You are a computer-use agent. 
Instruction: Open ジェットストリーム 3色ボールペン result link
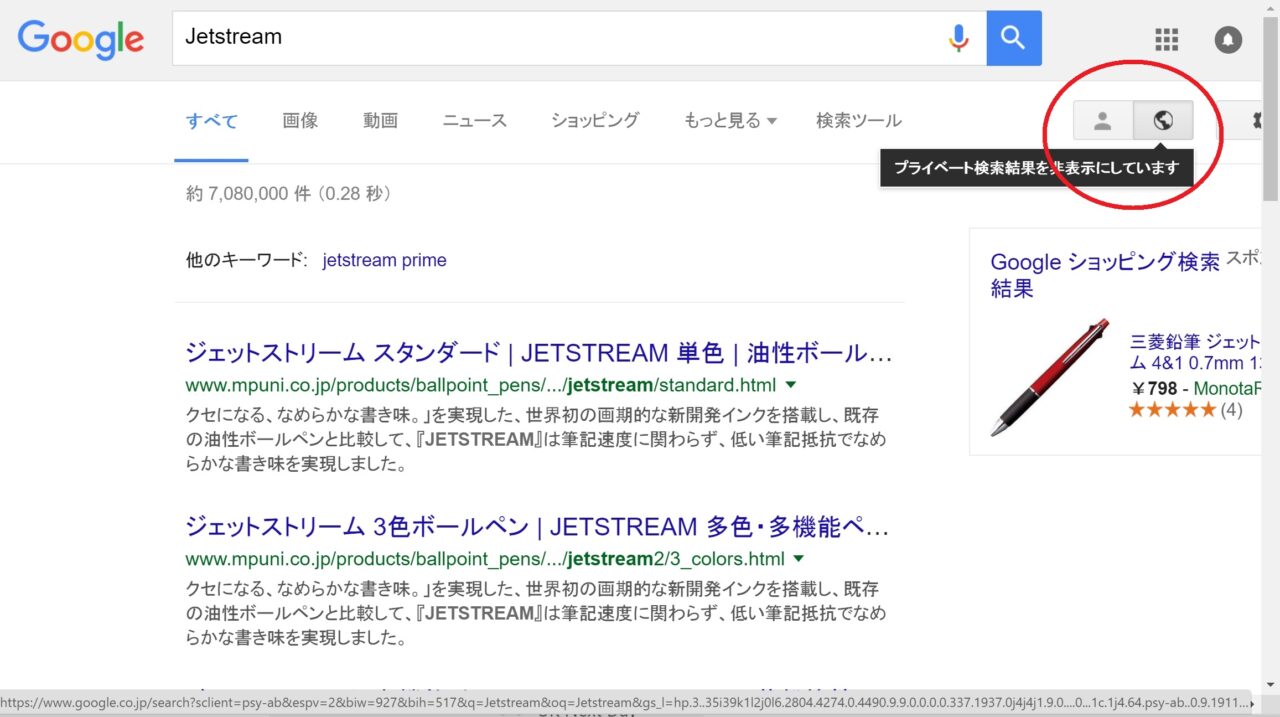click(536, 527)
